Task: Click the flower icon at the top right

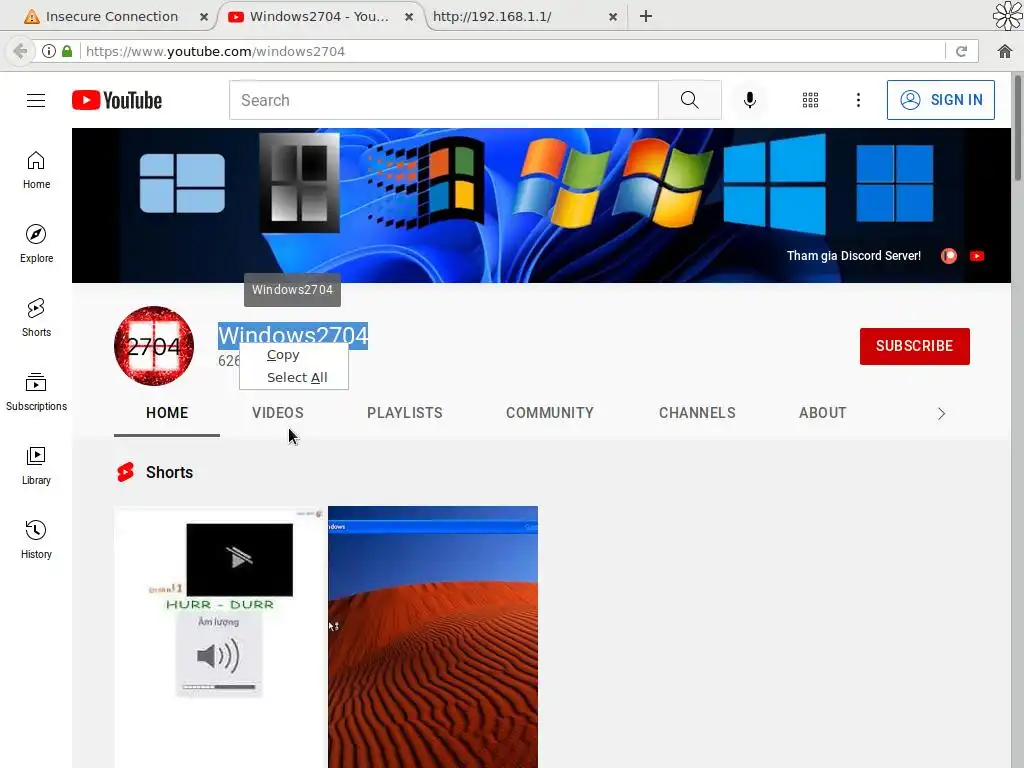Action: pos(1007,16)
